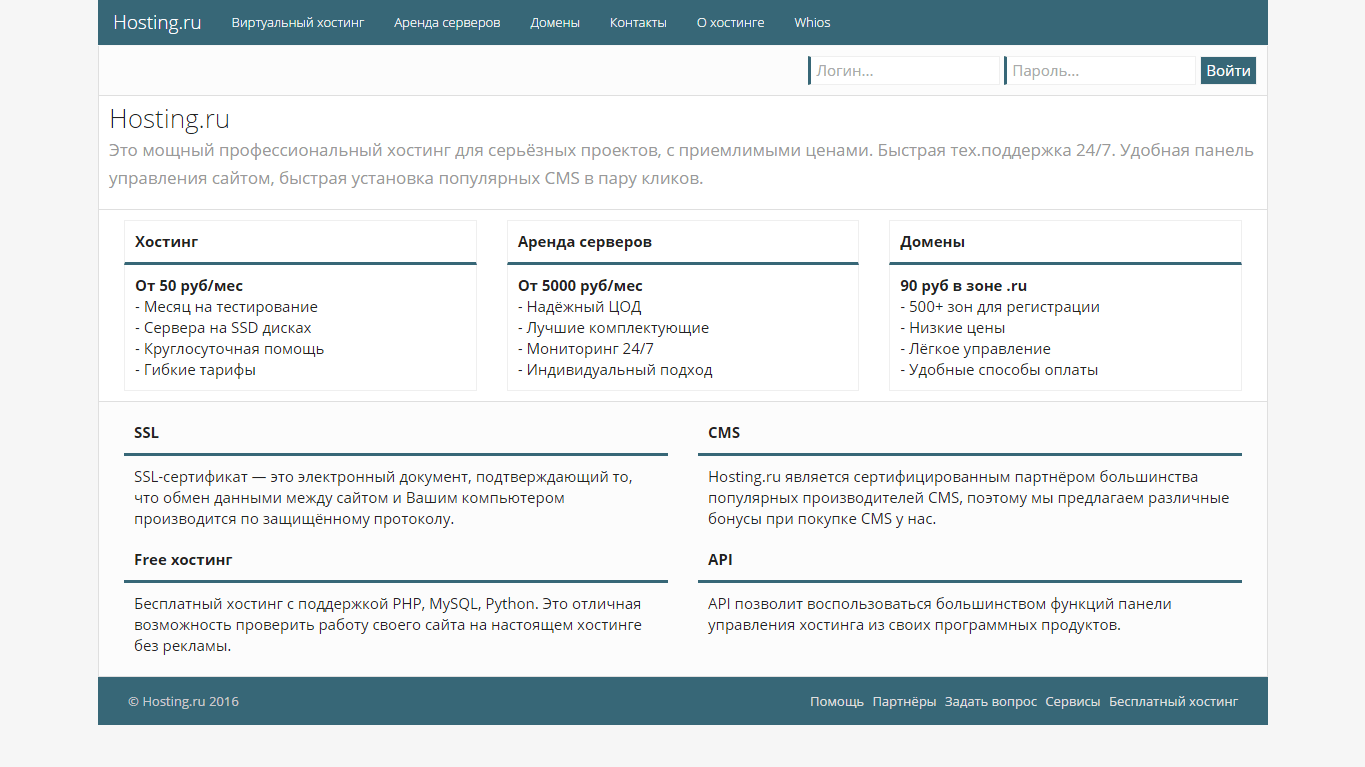Follow the Партнёры footer link
Screen dimensions: 1365x767
coord(904,701)
